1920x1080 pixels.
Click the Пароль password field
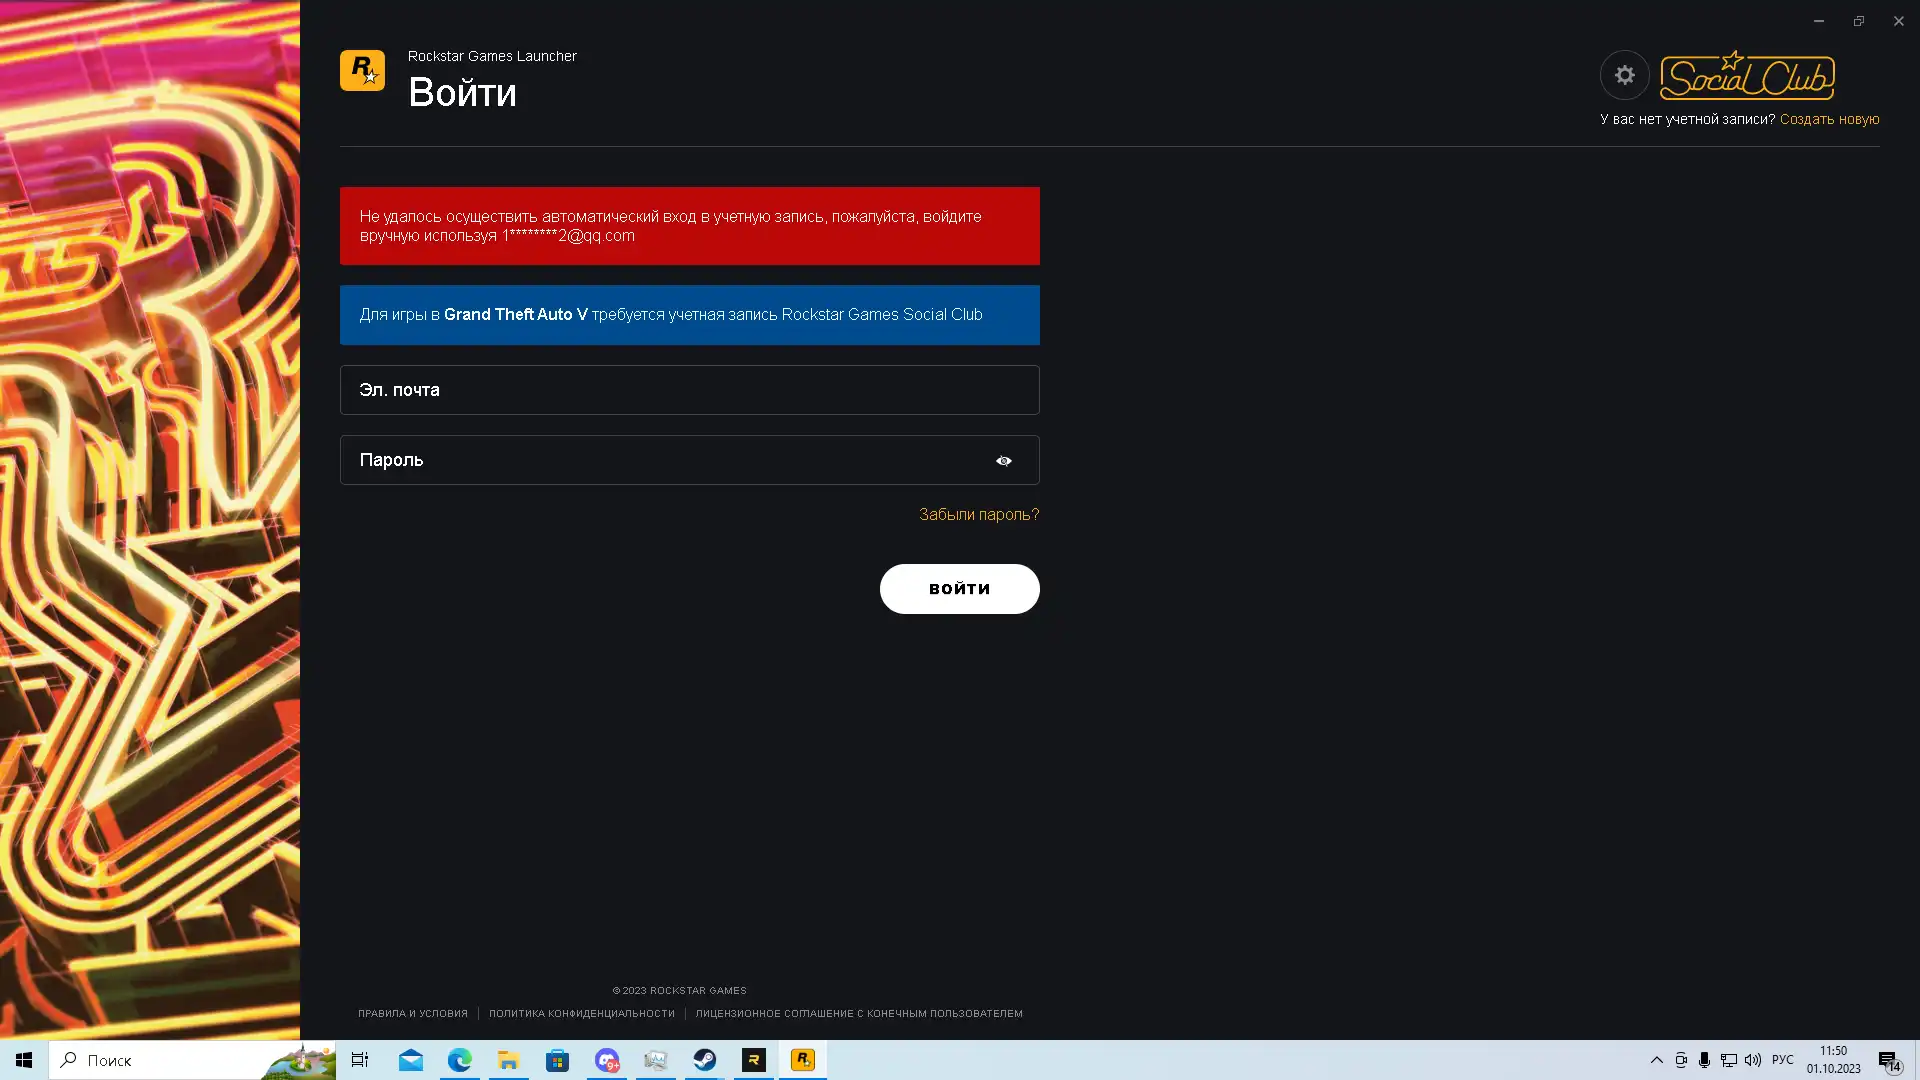tap(689, 460)
